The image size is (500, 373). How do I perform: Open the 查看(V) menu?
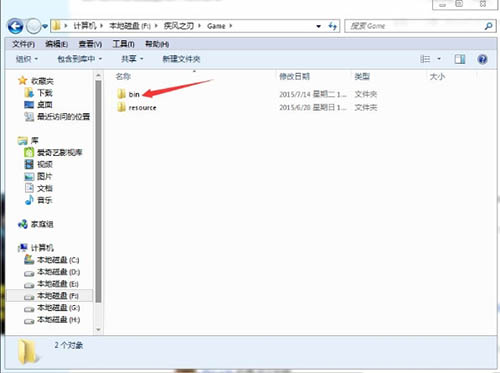tap(90, 44)
